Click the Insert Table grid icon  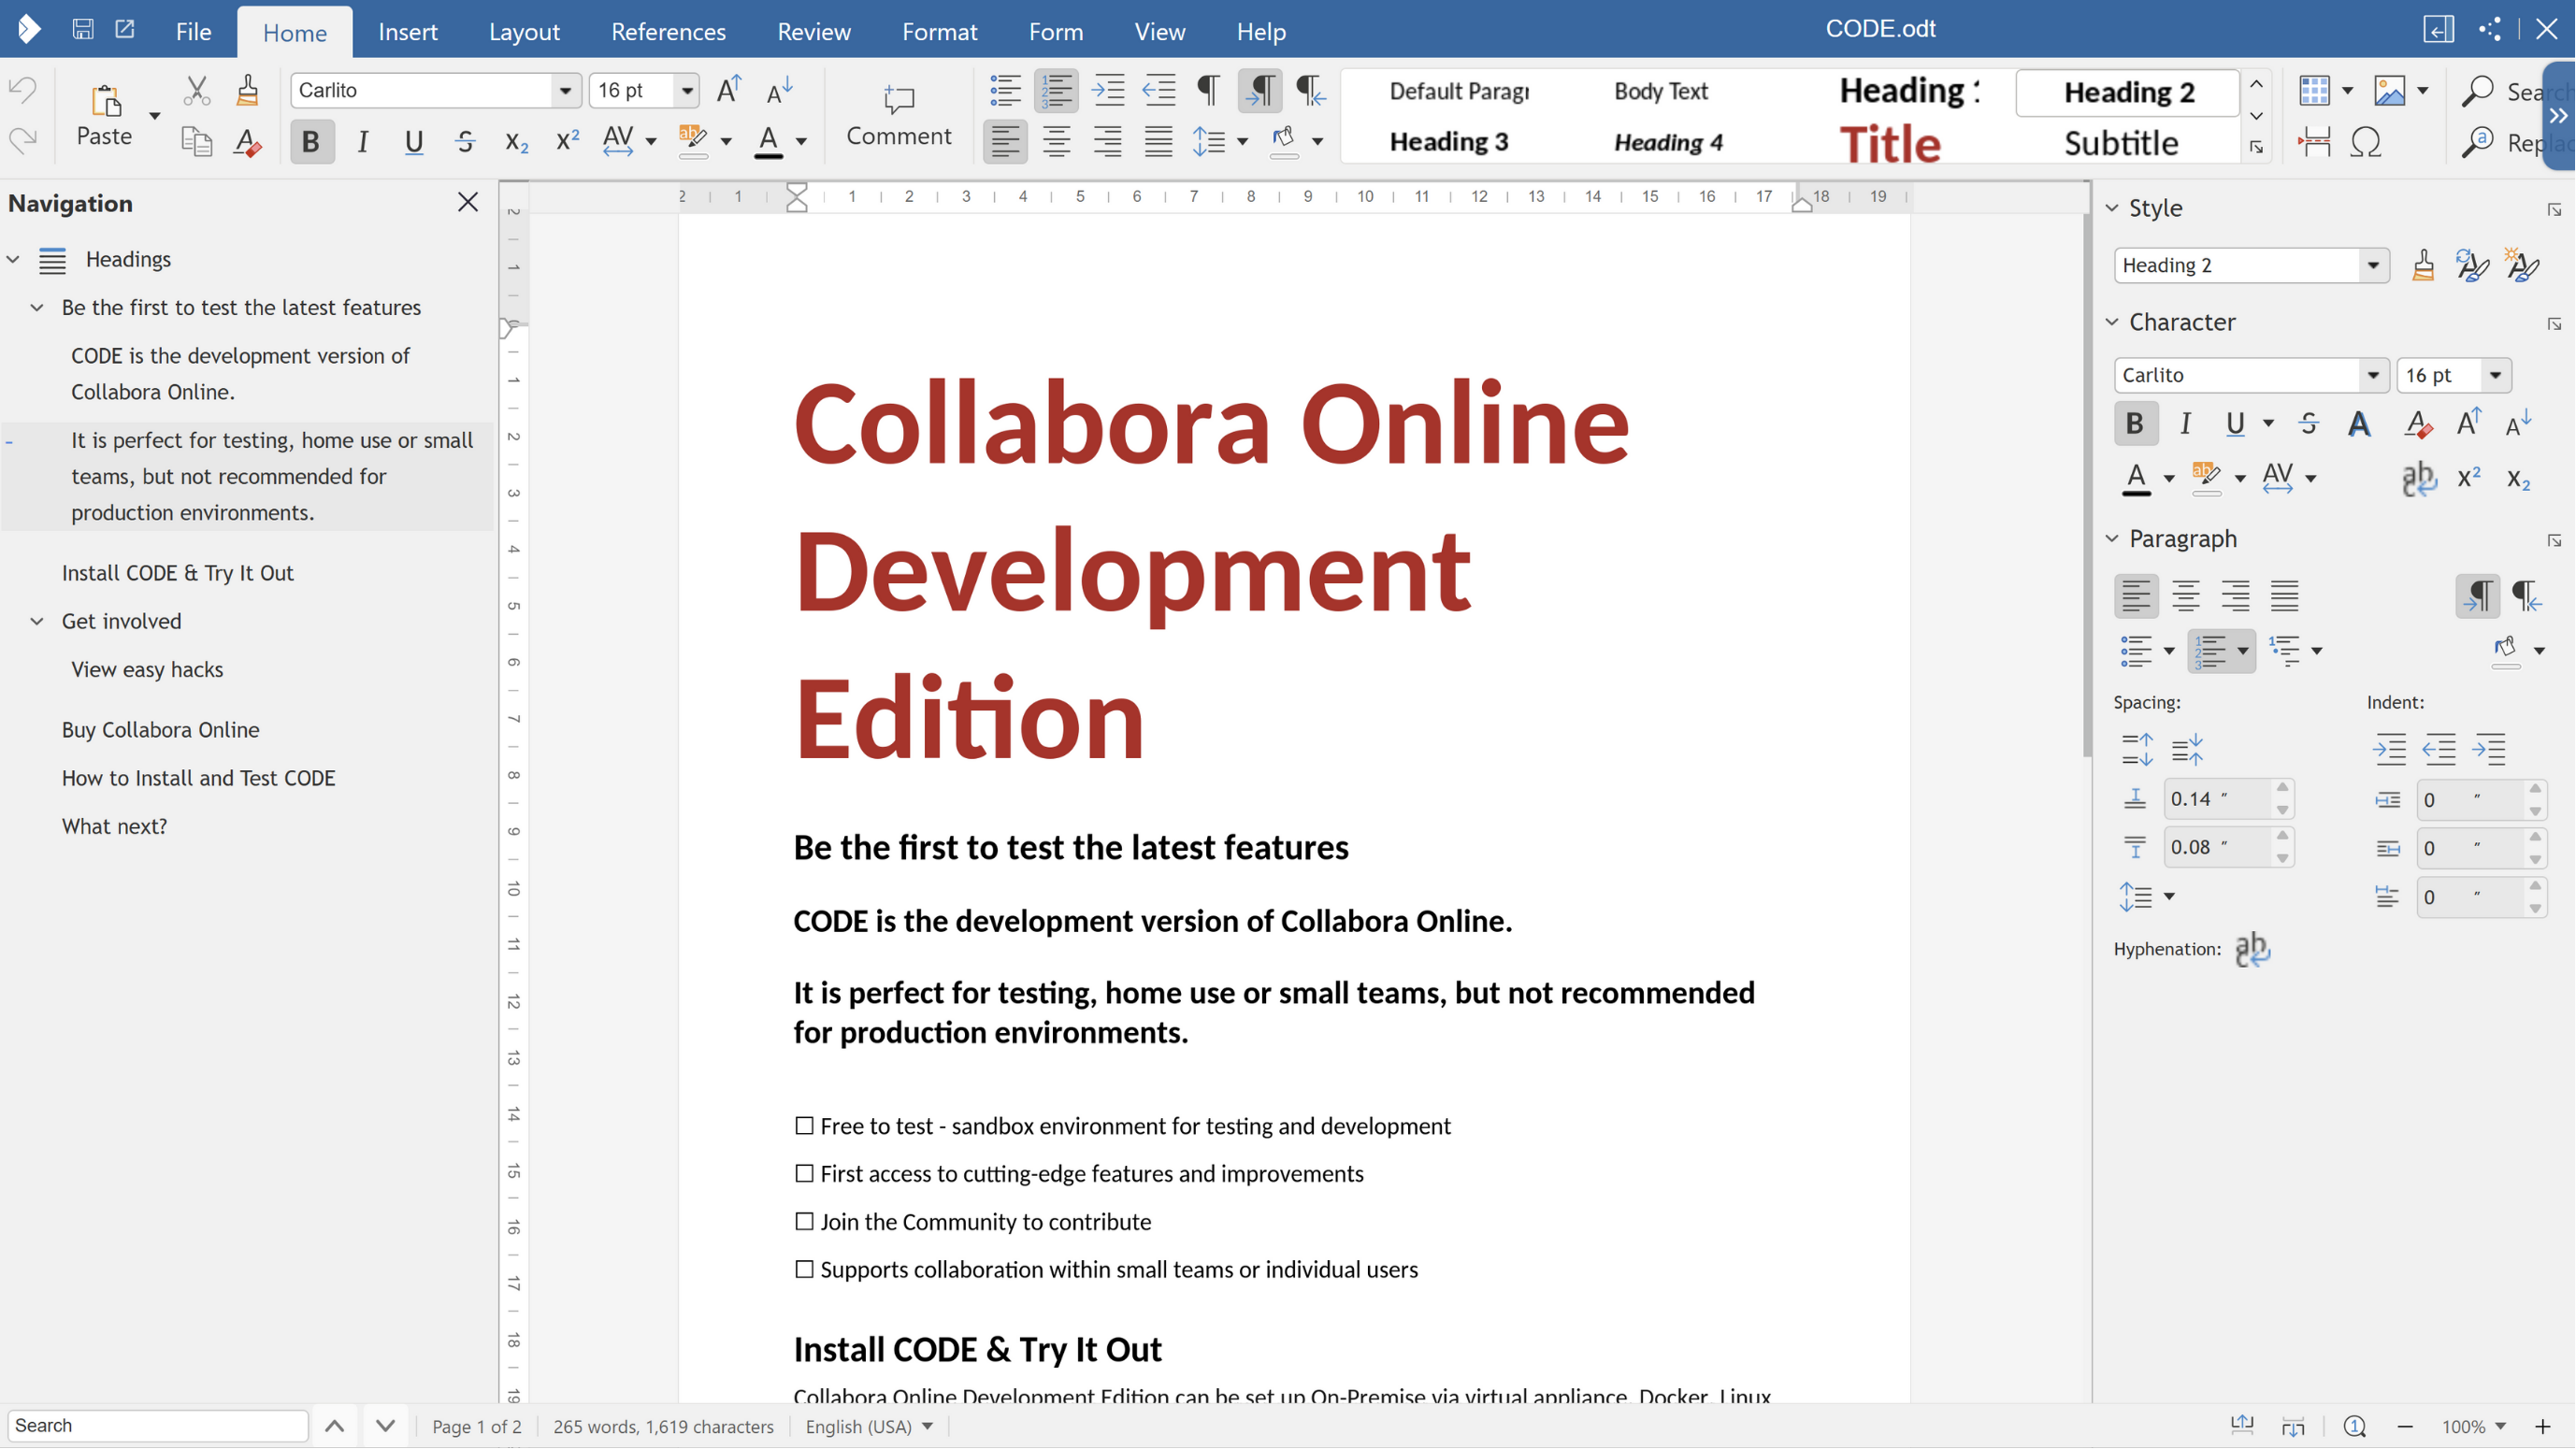click(2313, 90)
